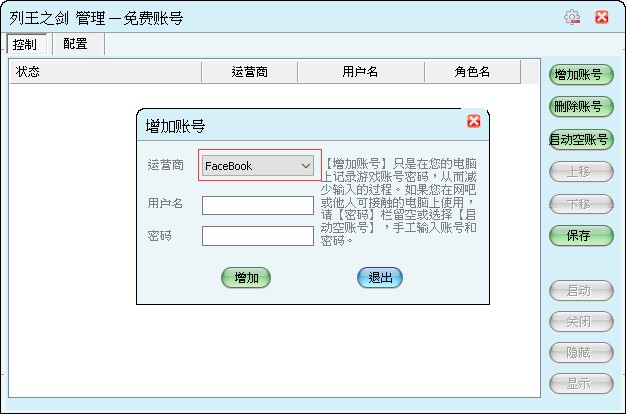Close the main 列王之剑 management window
This screenshot has height=414, width=627.
point(601,17)
